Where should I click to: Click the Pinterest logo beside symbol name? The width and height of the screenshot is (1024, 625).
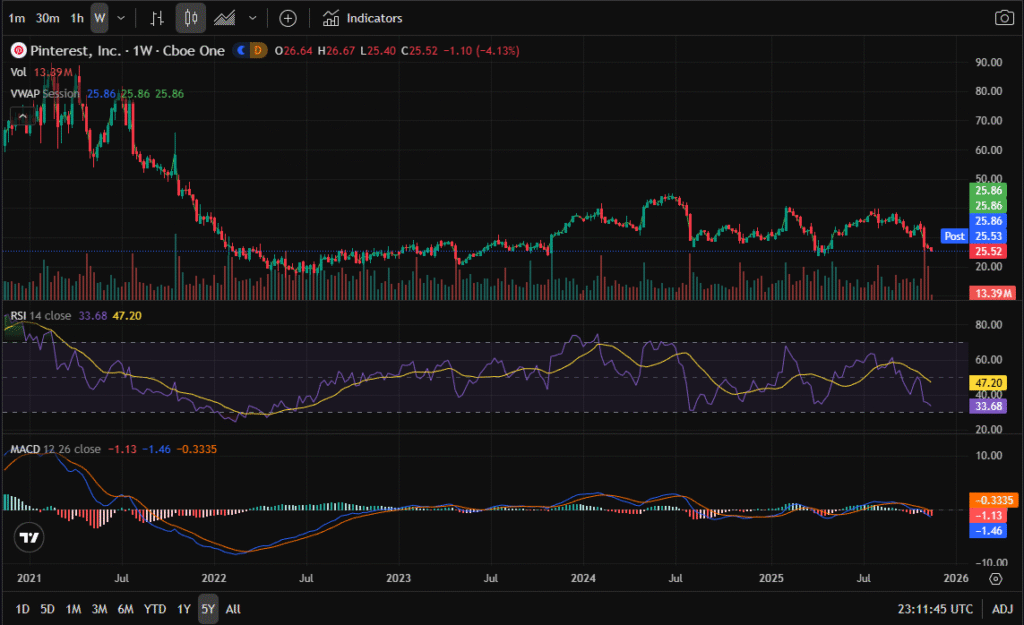17,50
